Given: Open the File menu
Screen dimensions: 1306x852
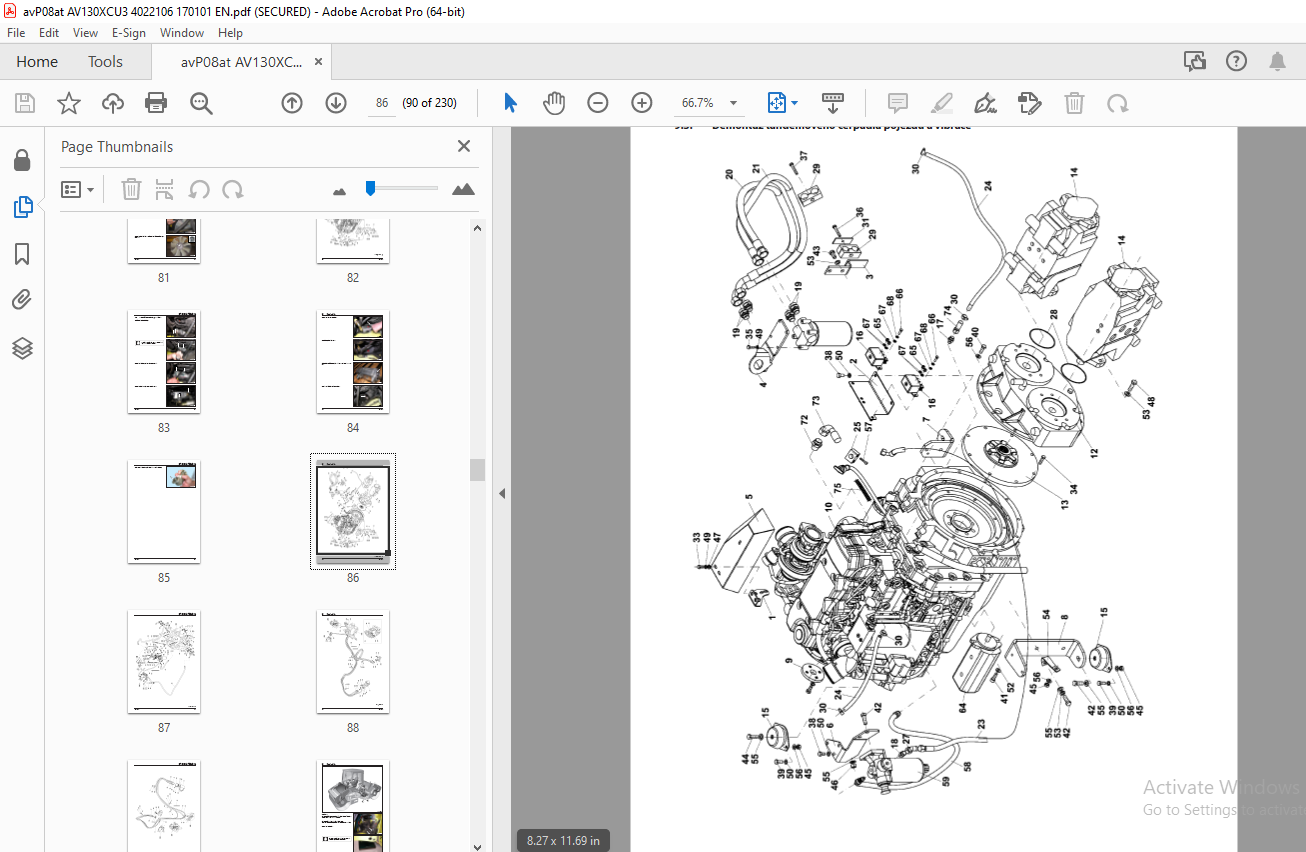Looking at the screenshot, I should 16,33.
